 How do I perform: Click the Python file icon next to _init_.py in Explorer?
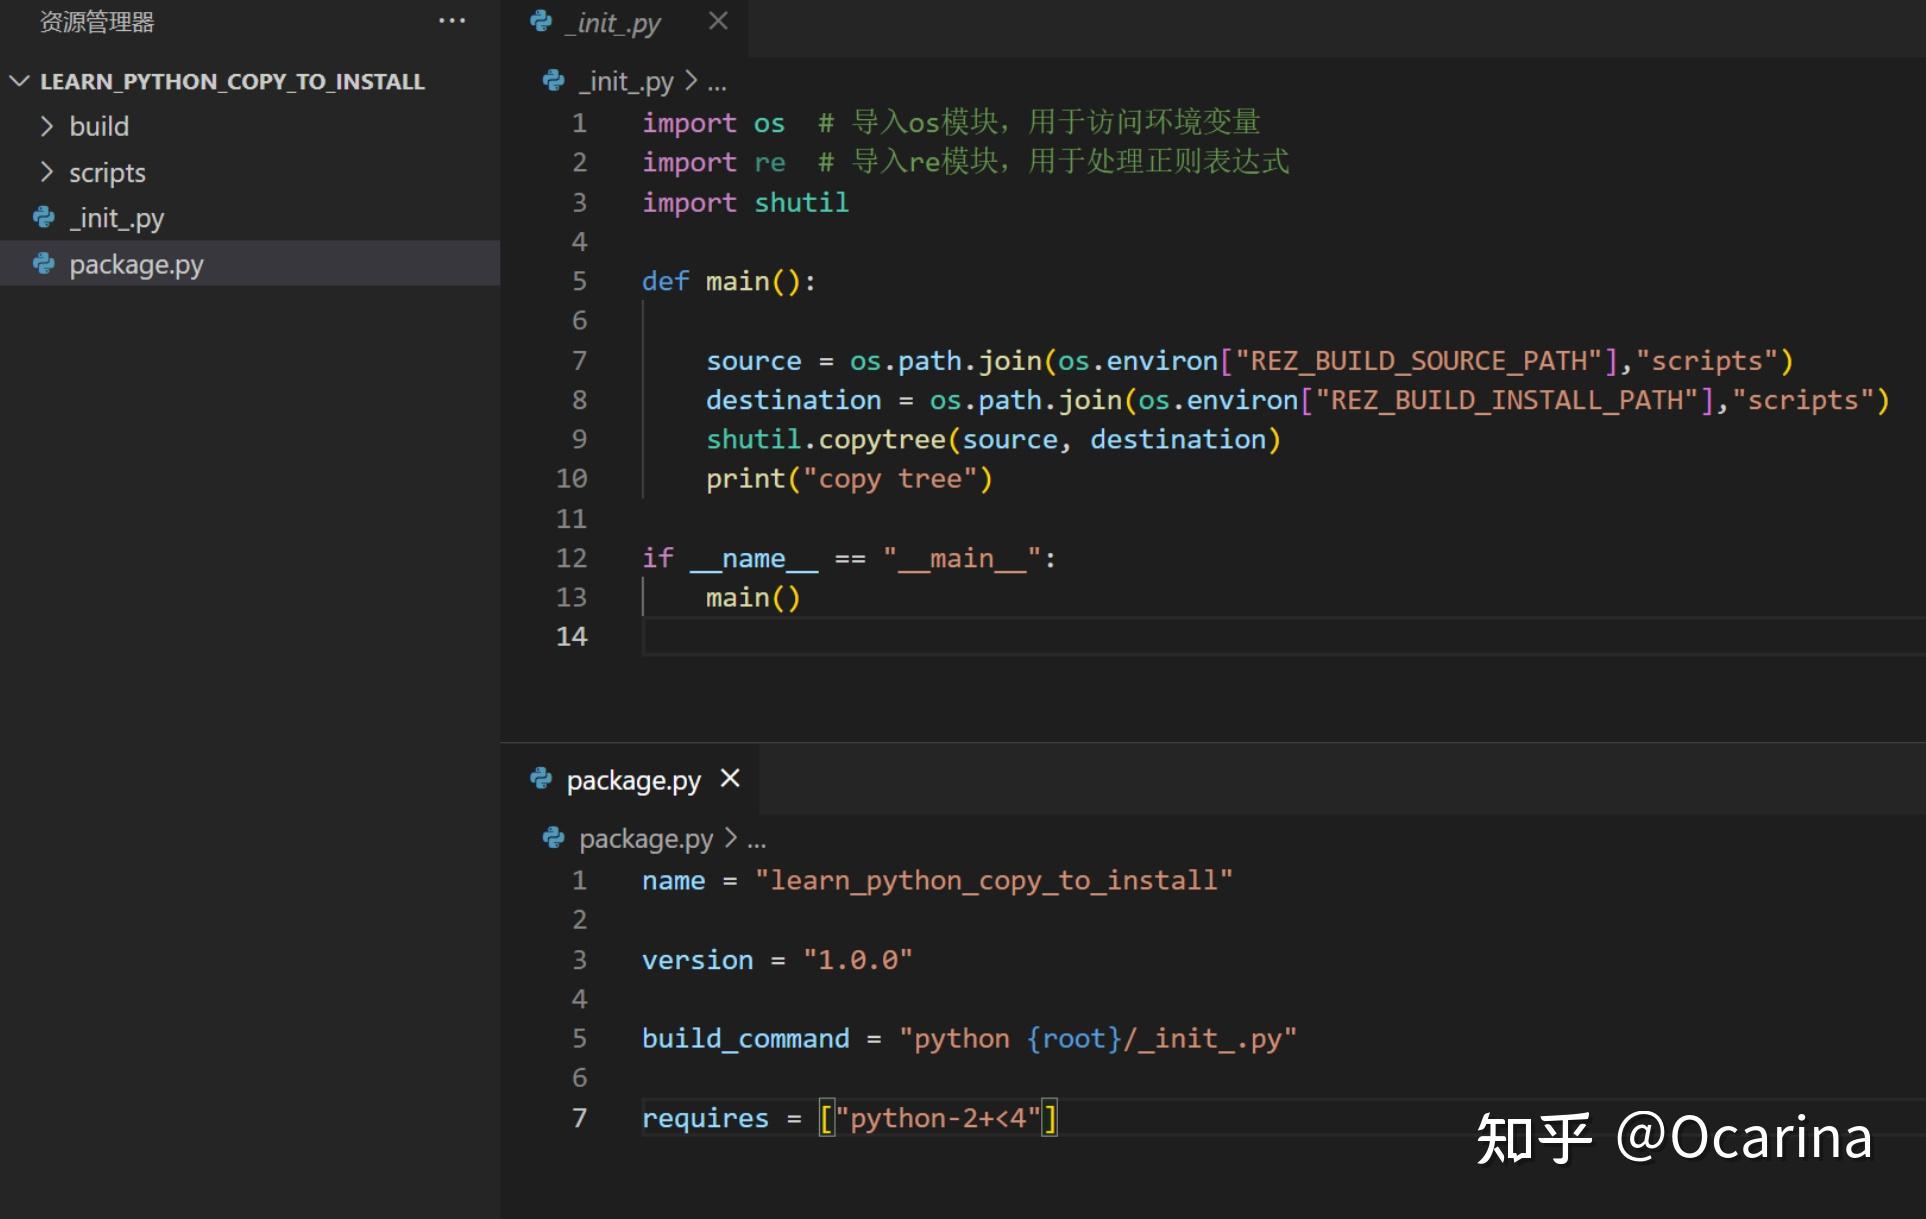pyautogui.click(x=42, y=218)
